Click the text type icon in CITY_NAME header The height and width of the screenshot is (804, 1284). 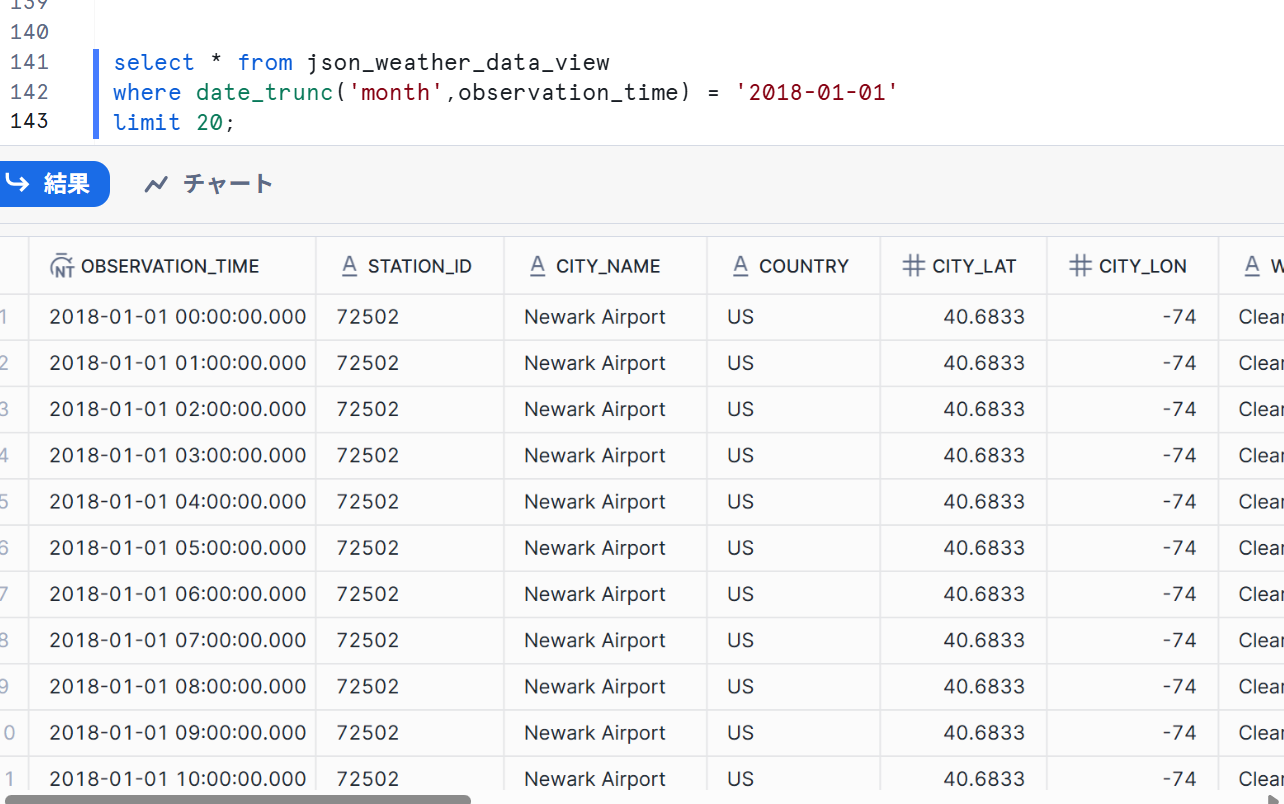[537, 266]
